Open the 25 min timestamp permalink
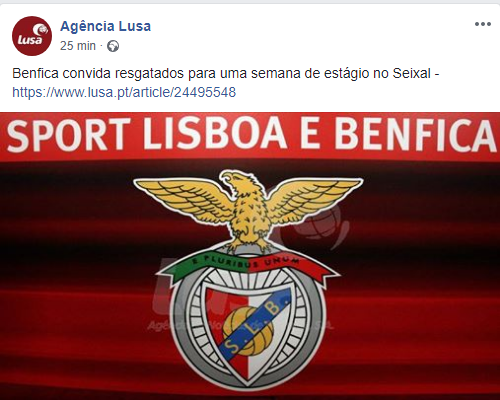500x400 pixels. click(78, 46)
